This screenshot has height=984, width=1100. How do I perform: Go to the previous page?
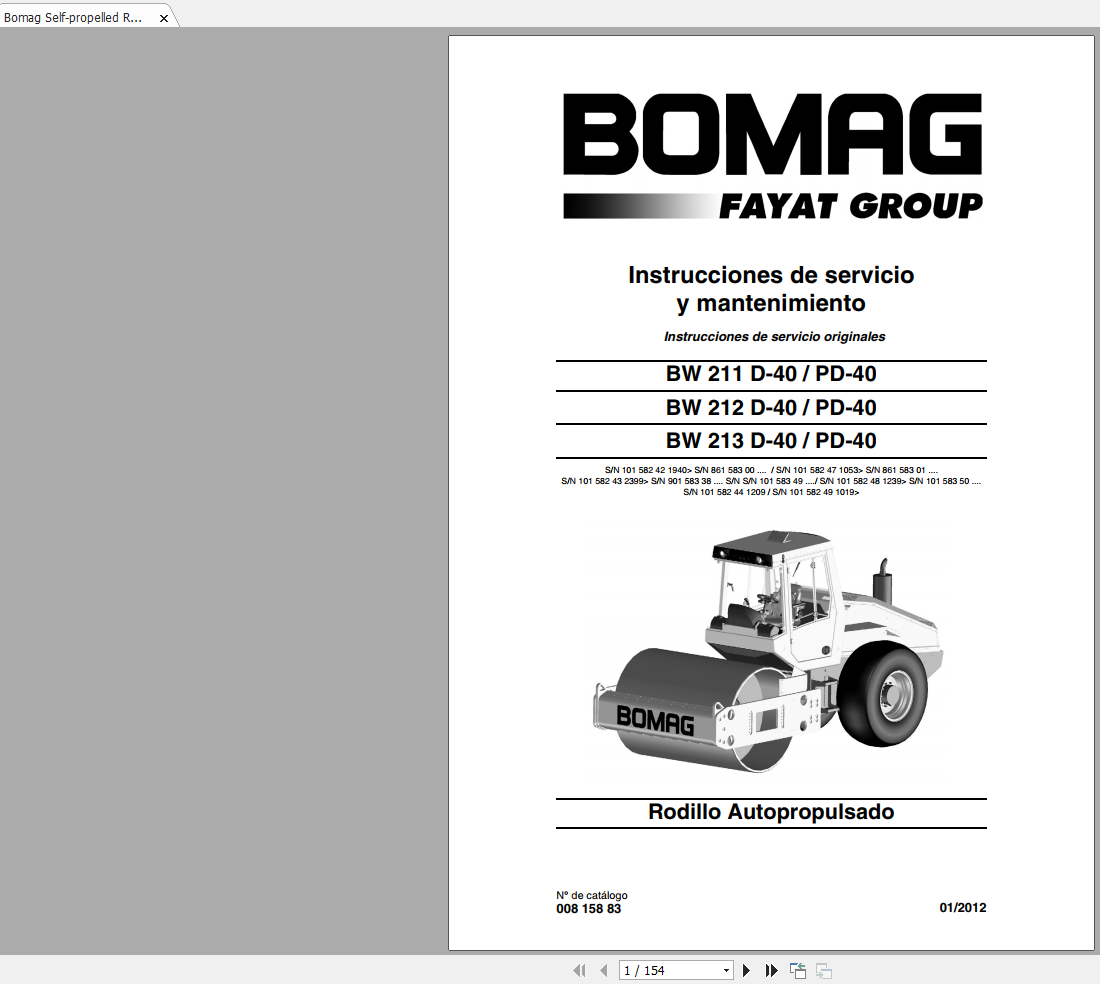tap(603, 971)
